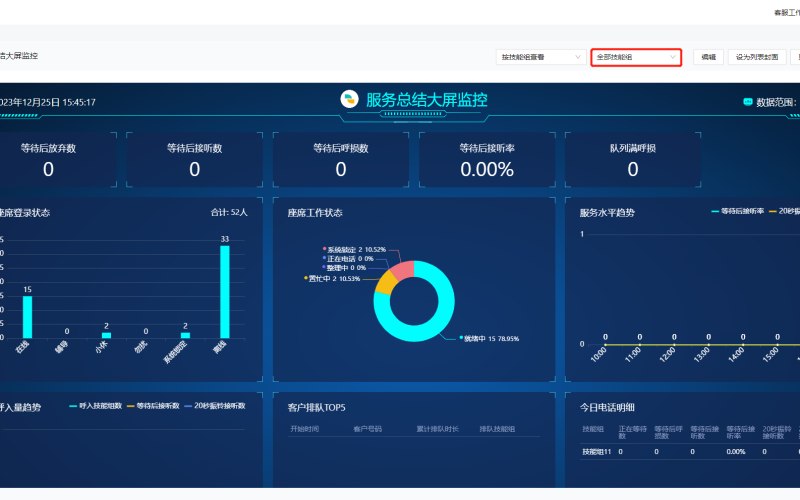This screenshot has height=500, width=800.
Task: Click the 正在等待数 column header
Action: click(x=632, y=432)
